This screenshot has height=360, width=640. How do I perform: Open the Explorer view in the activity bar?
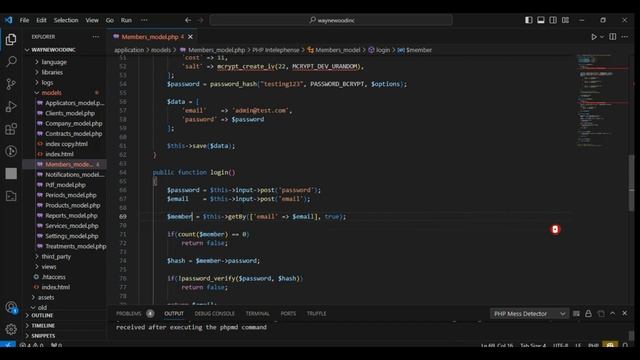[x=11, y=39]
